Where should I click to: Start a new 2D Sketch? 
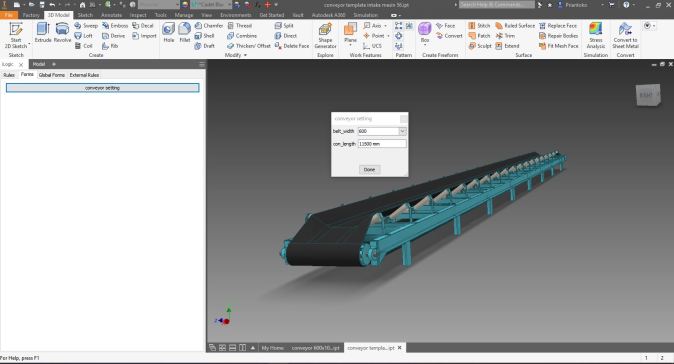pyautogui.click(x=16, y=35)
